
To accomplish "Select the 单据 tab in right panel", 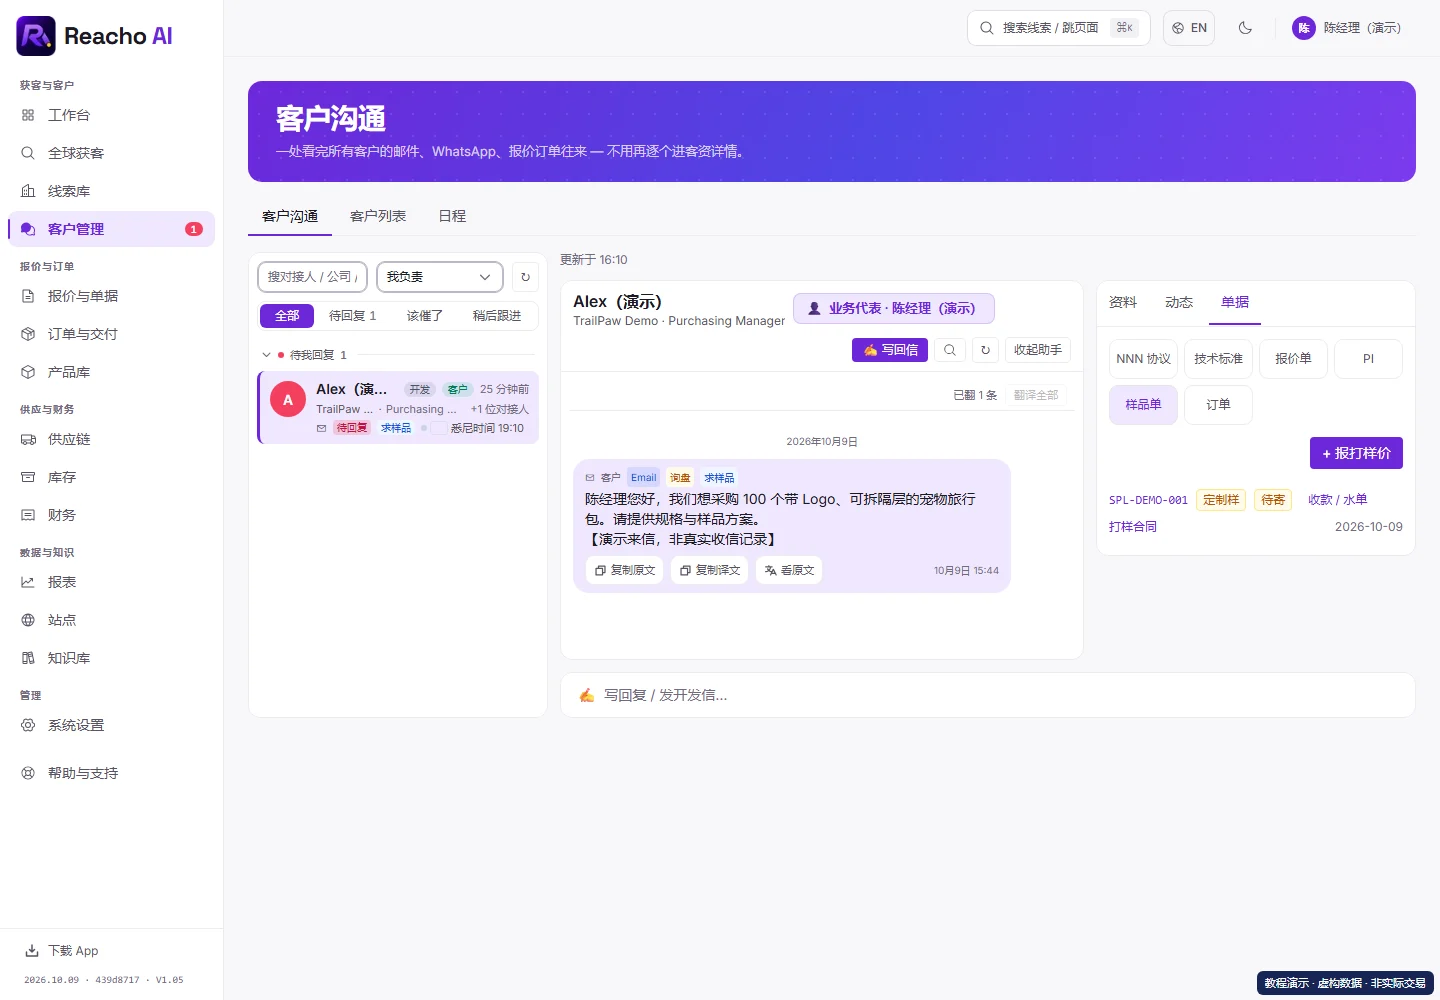I will point(1235,302).
